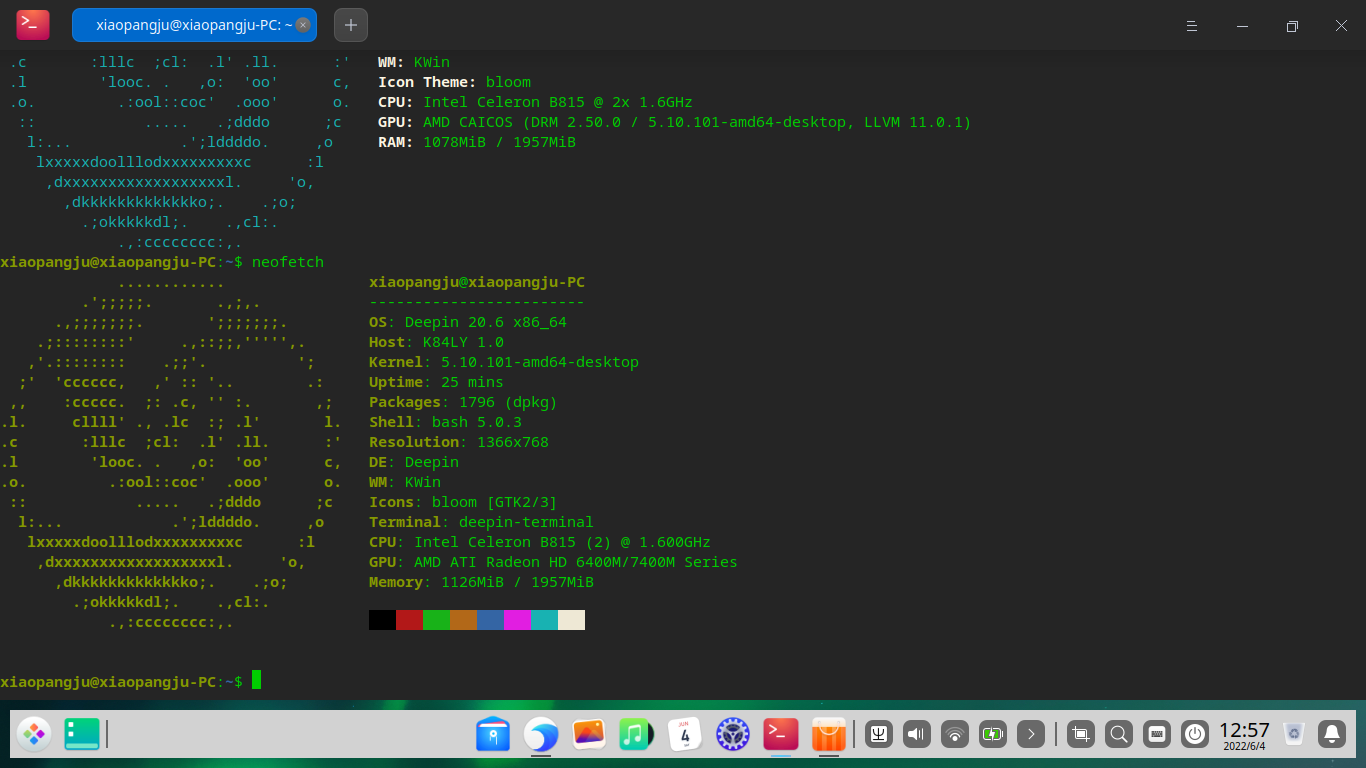Viewport: 1366px width, 768px height.
Task: Open notifications via the bell icon
Action: [x=1334, y=734]
